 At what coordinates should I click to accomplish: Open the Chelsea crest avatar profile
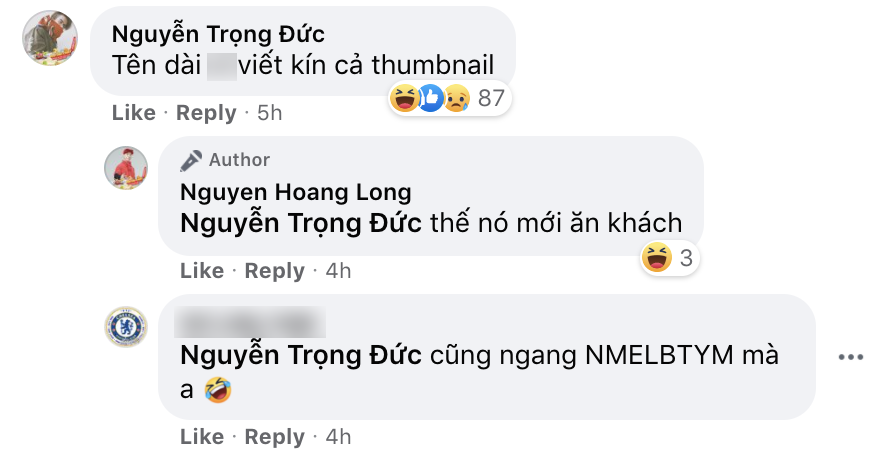click(x=126, y=327)
